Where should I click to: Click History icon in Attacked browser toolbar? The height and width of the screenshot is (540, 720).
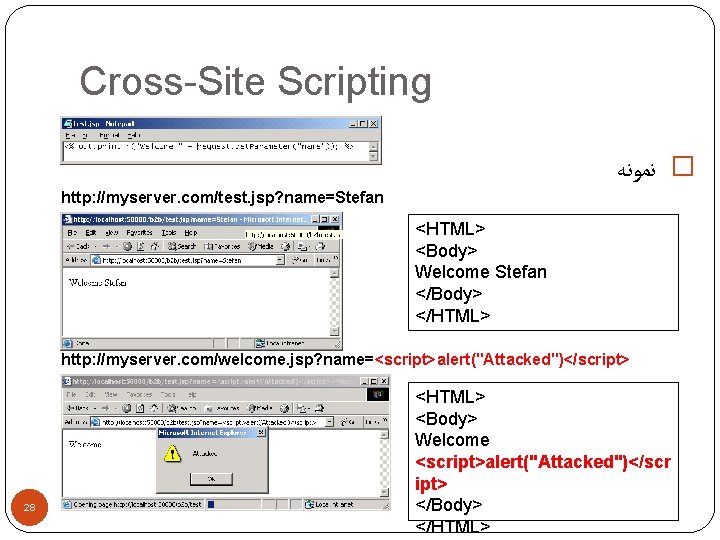tap(285, 408)
